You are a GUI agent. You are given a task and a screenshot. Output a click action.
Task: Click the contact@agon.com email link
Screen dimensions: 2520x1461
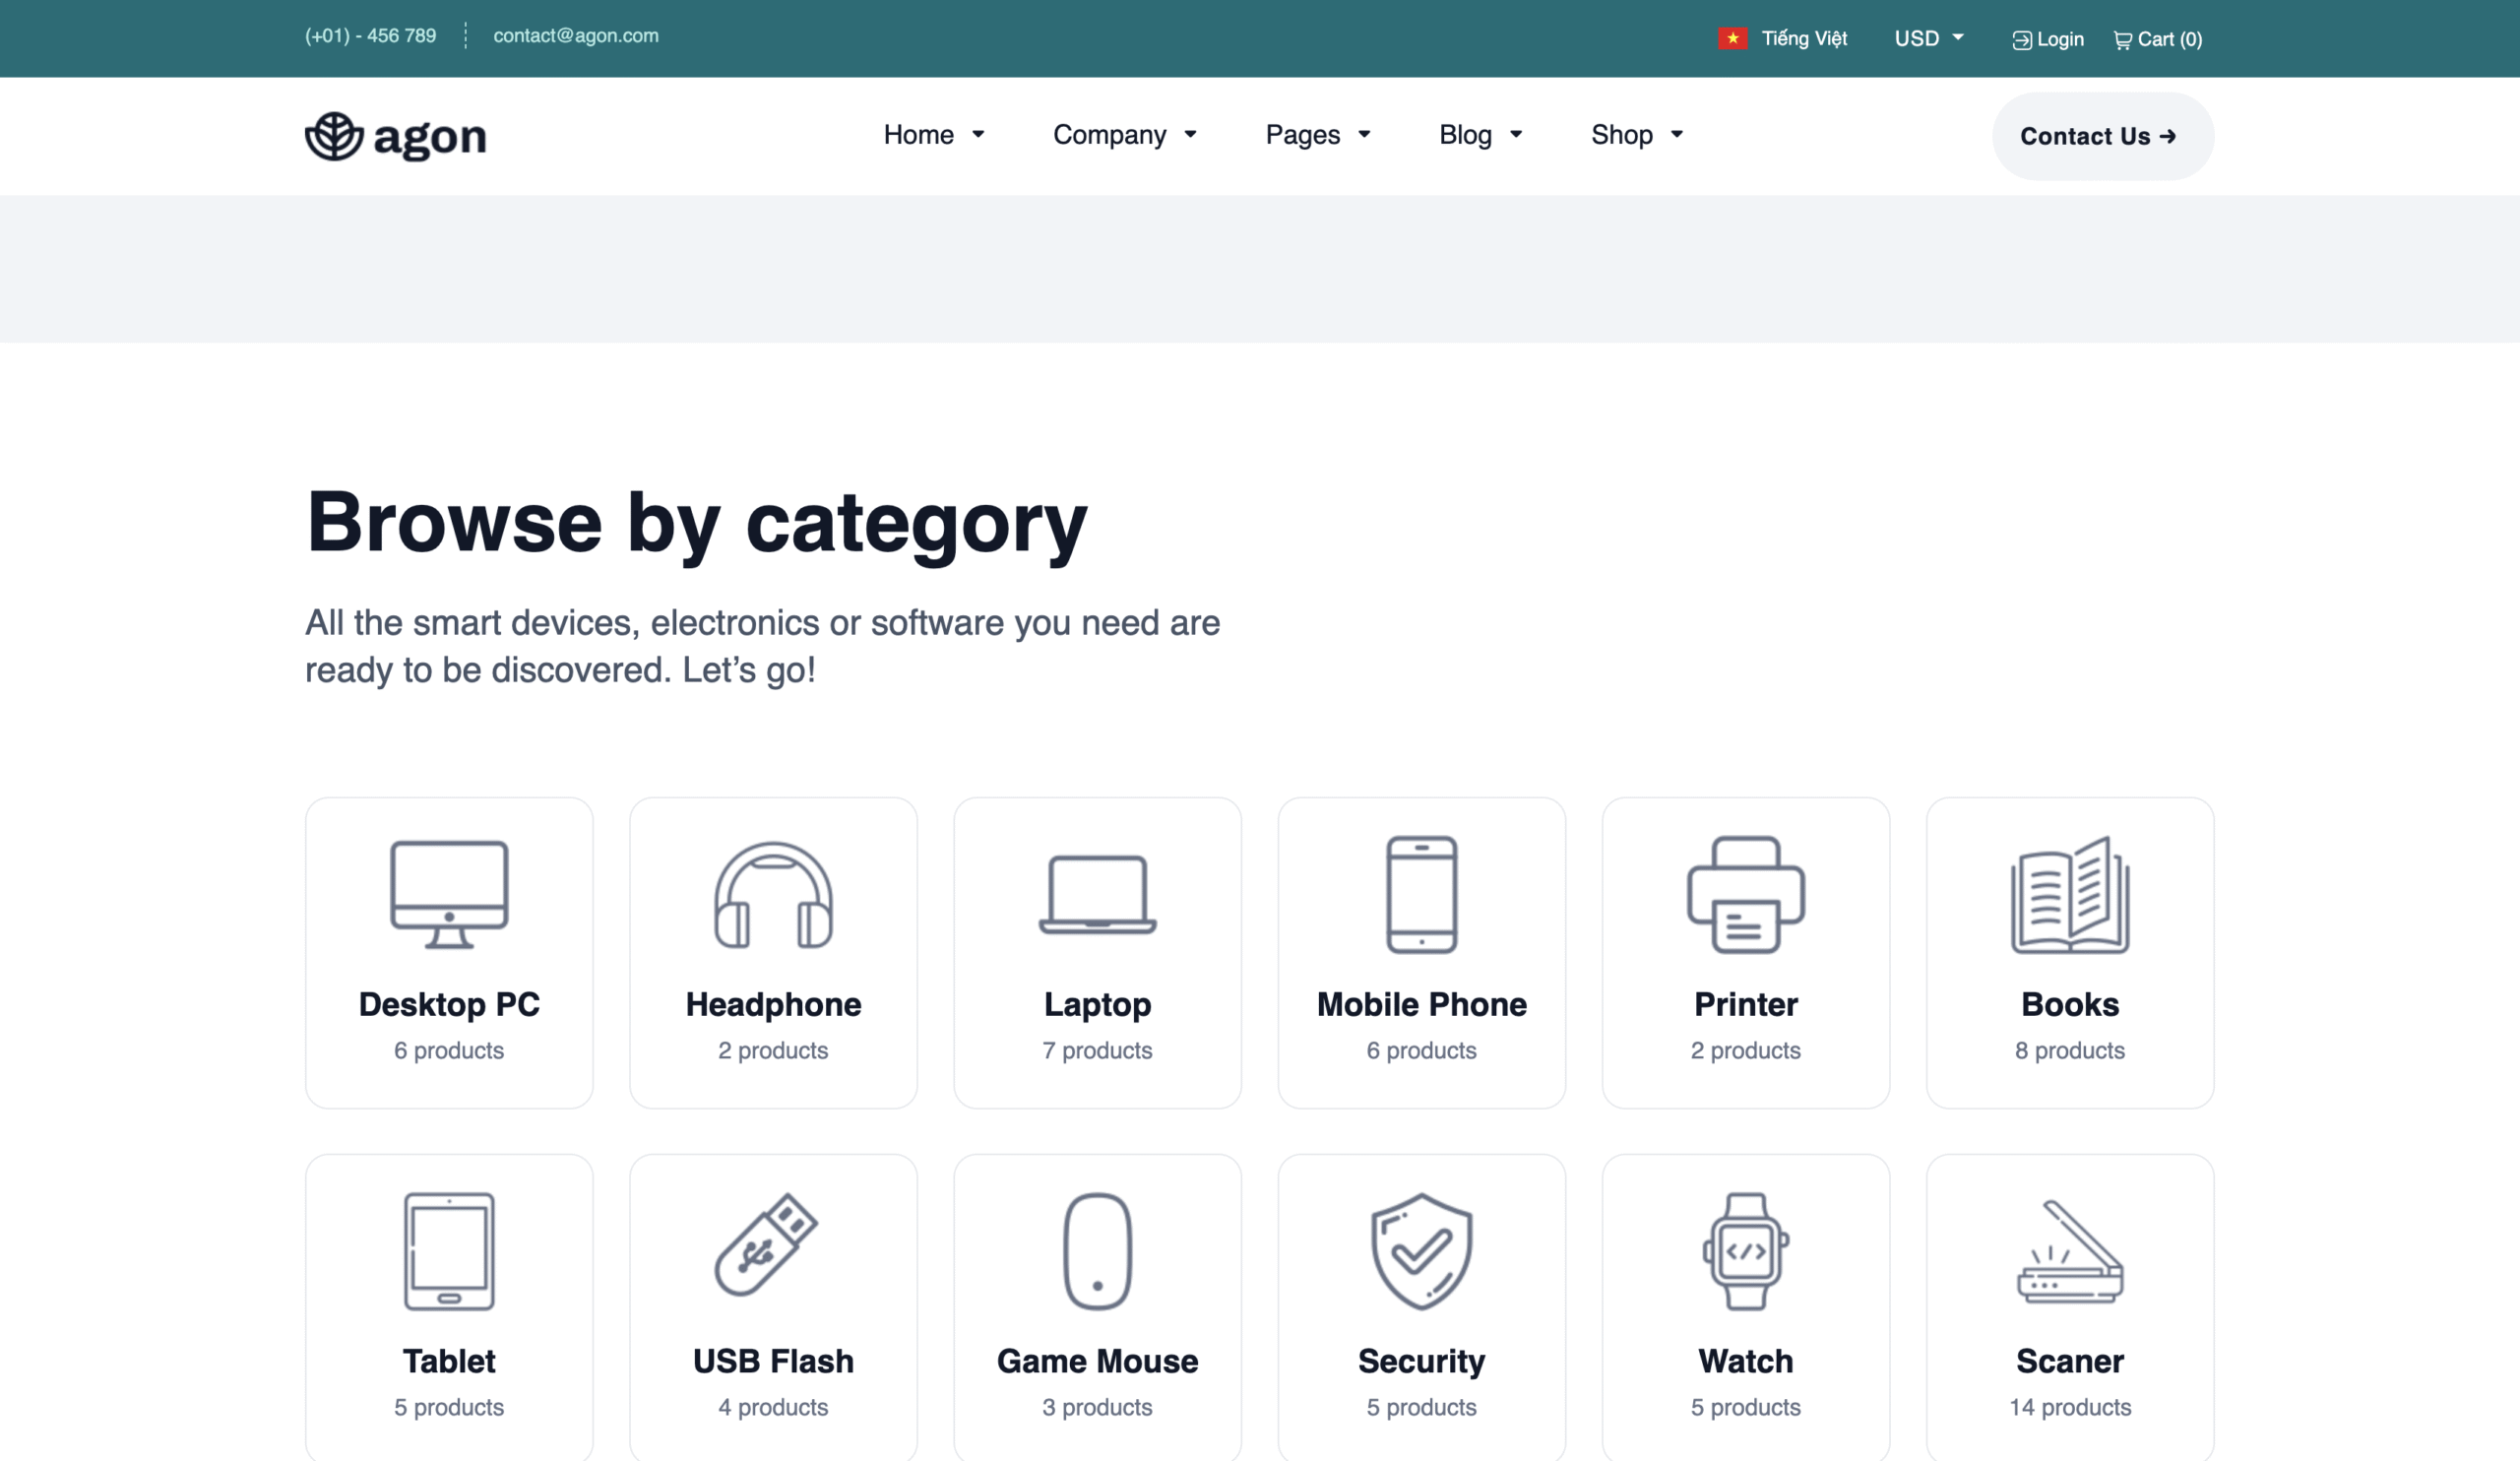tap(575, 35)
